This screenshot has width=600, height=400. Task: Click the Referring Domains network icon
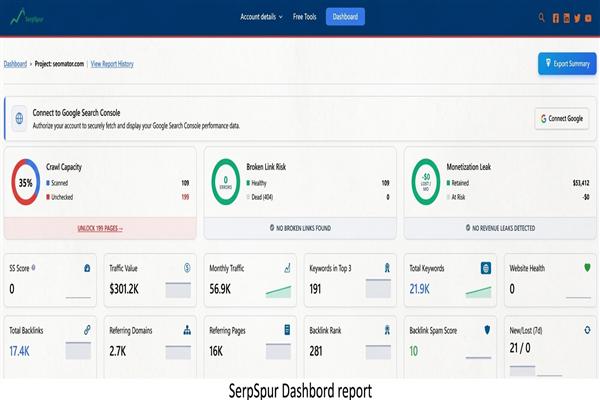[187, 330]
